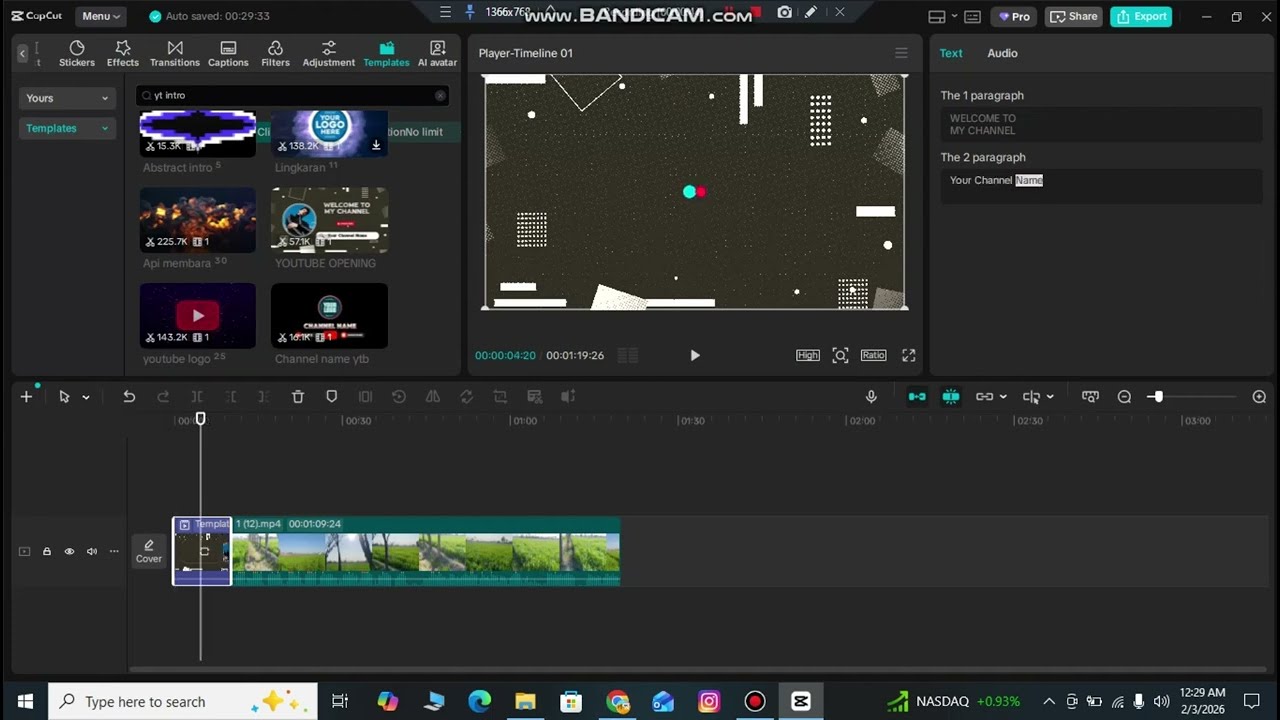Enter fullscreen preview mode

point(909,355)
